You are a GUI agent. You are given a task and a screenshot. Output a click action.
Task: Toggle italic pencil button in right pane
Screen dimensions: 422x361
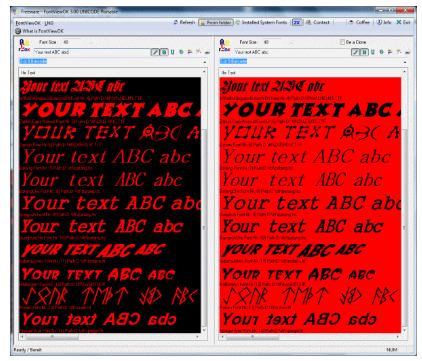[355, 52]
